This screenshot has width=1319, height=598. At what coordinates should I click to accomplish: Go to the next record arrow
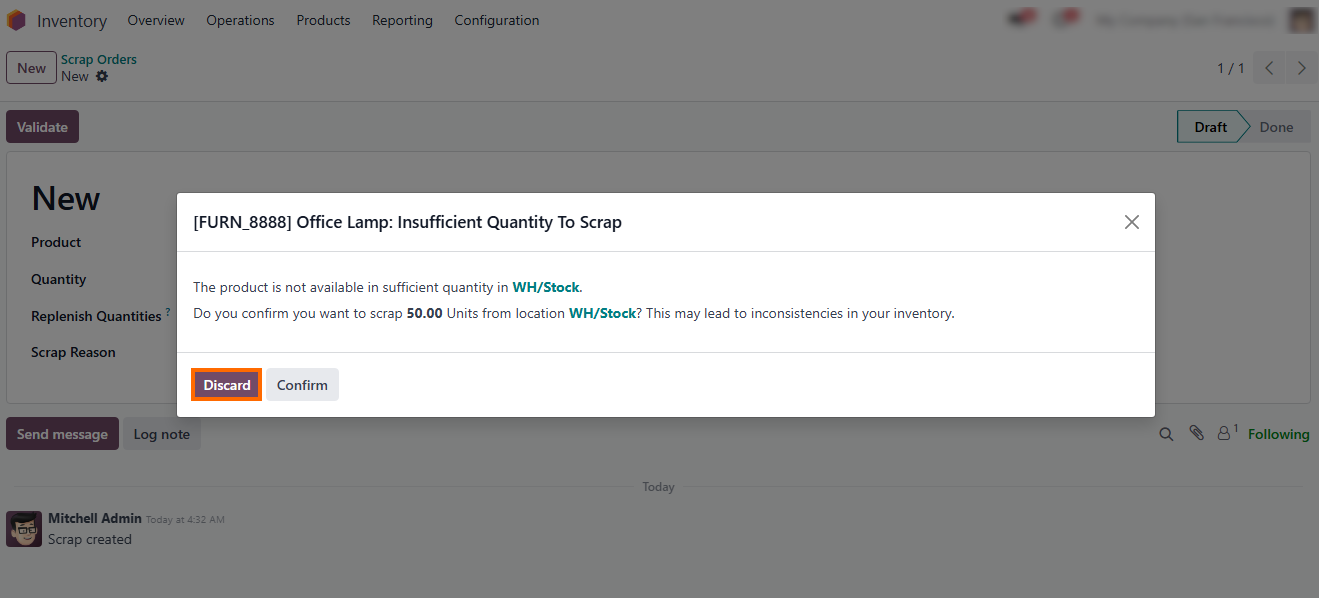[x=1301, y=68]
